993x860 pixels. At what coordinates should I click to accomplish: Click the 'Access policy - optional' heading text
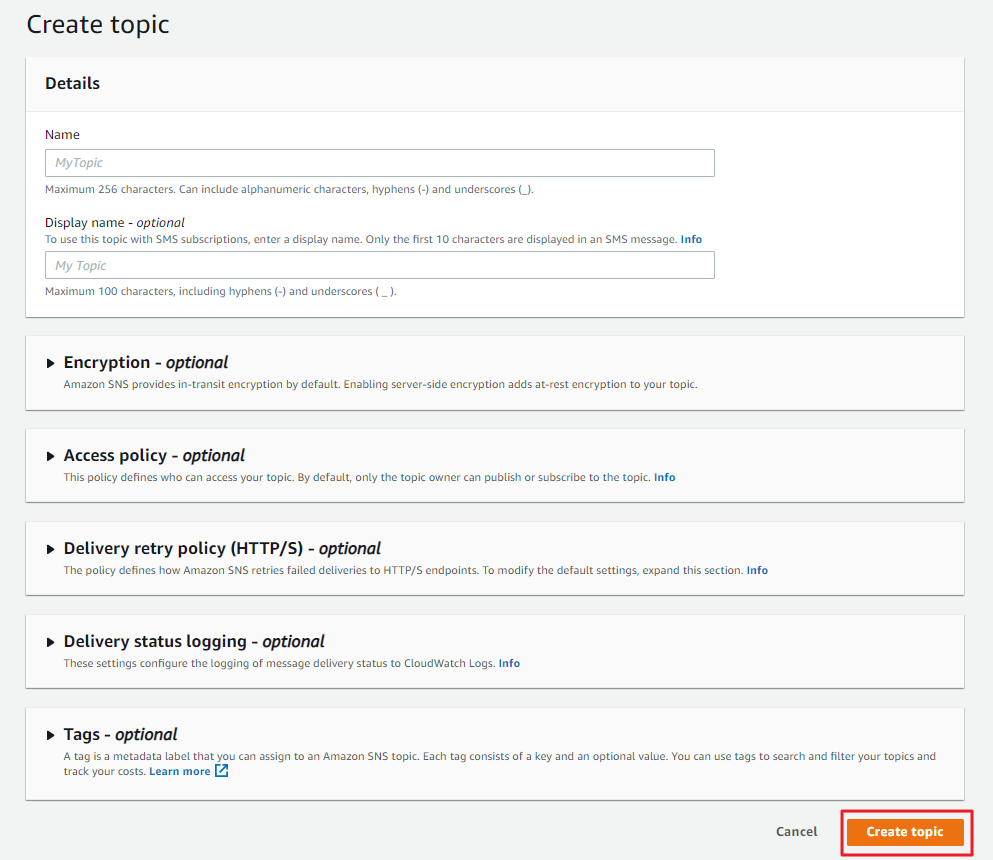[154, 456]
